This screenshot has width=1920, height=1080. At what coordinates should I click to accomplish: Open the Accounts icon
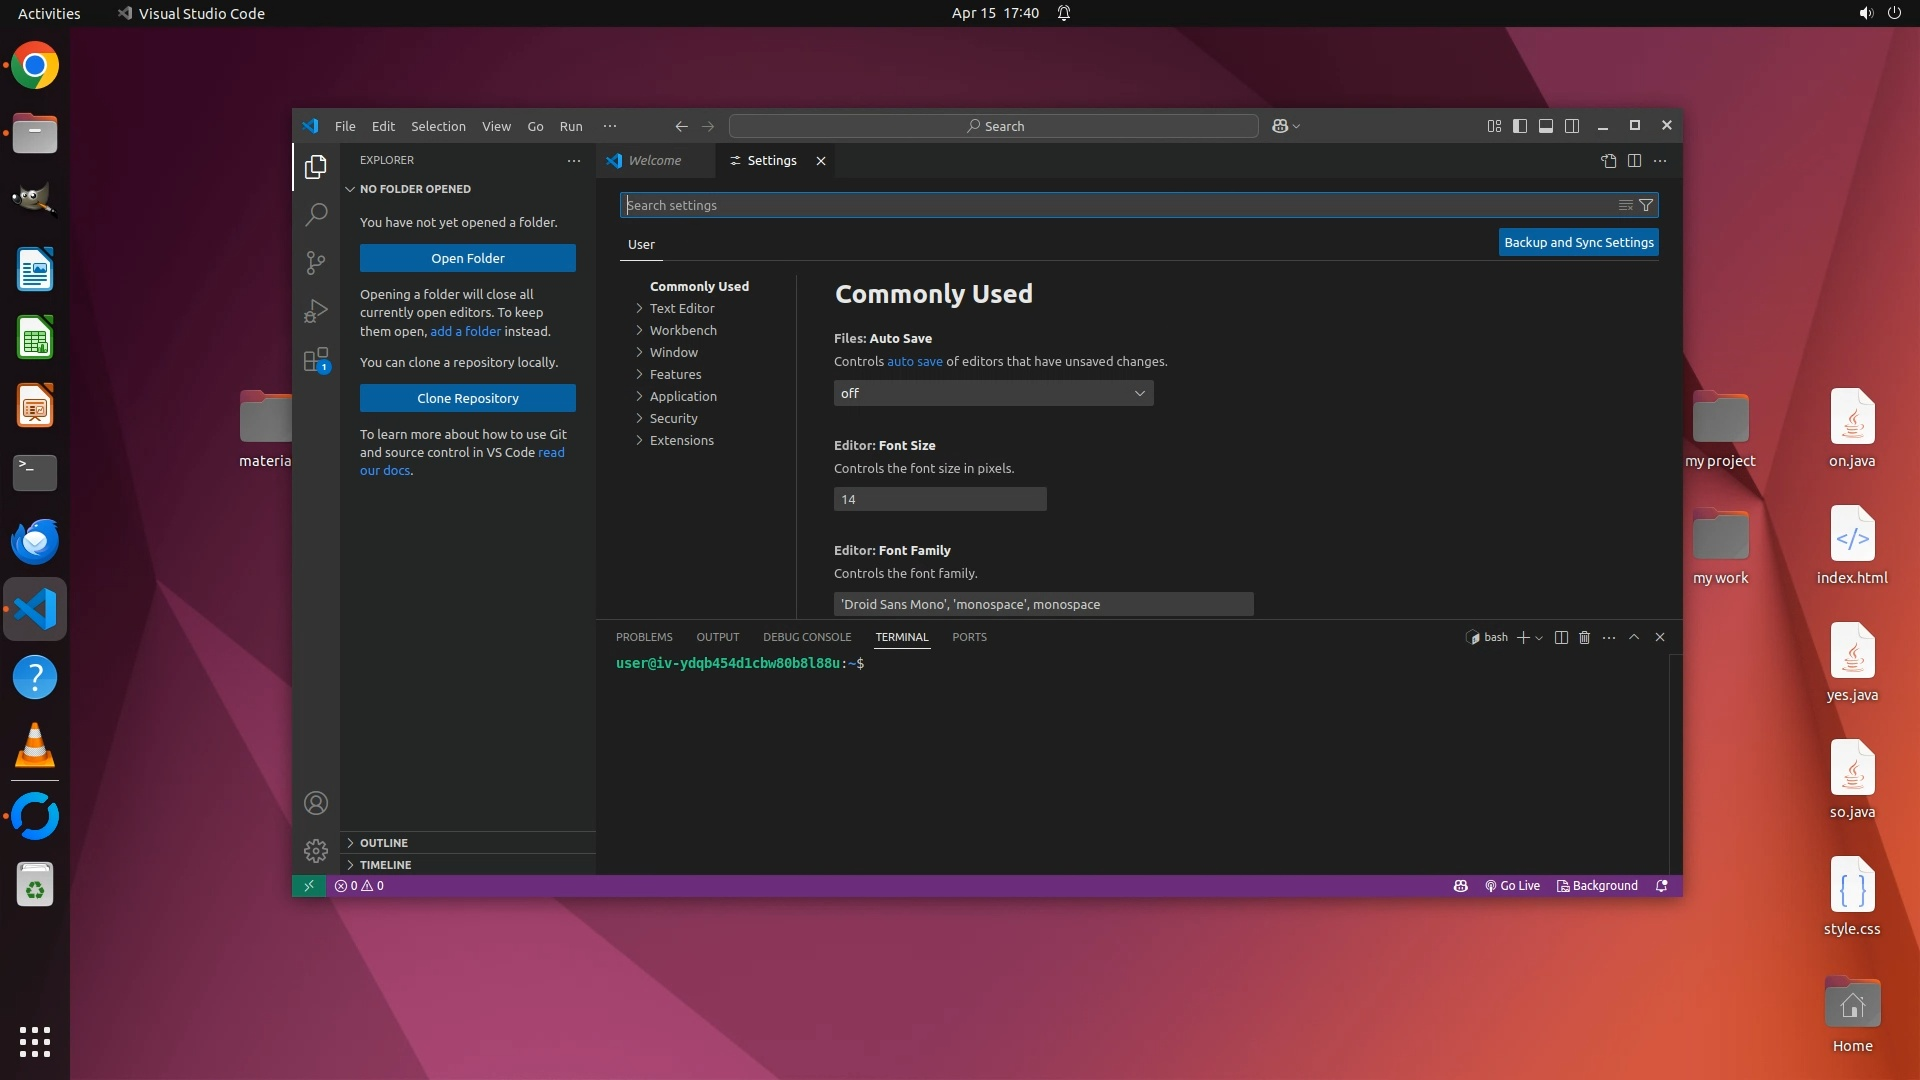pyautogui.click(x=316, y=803)
